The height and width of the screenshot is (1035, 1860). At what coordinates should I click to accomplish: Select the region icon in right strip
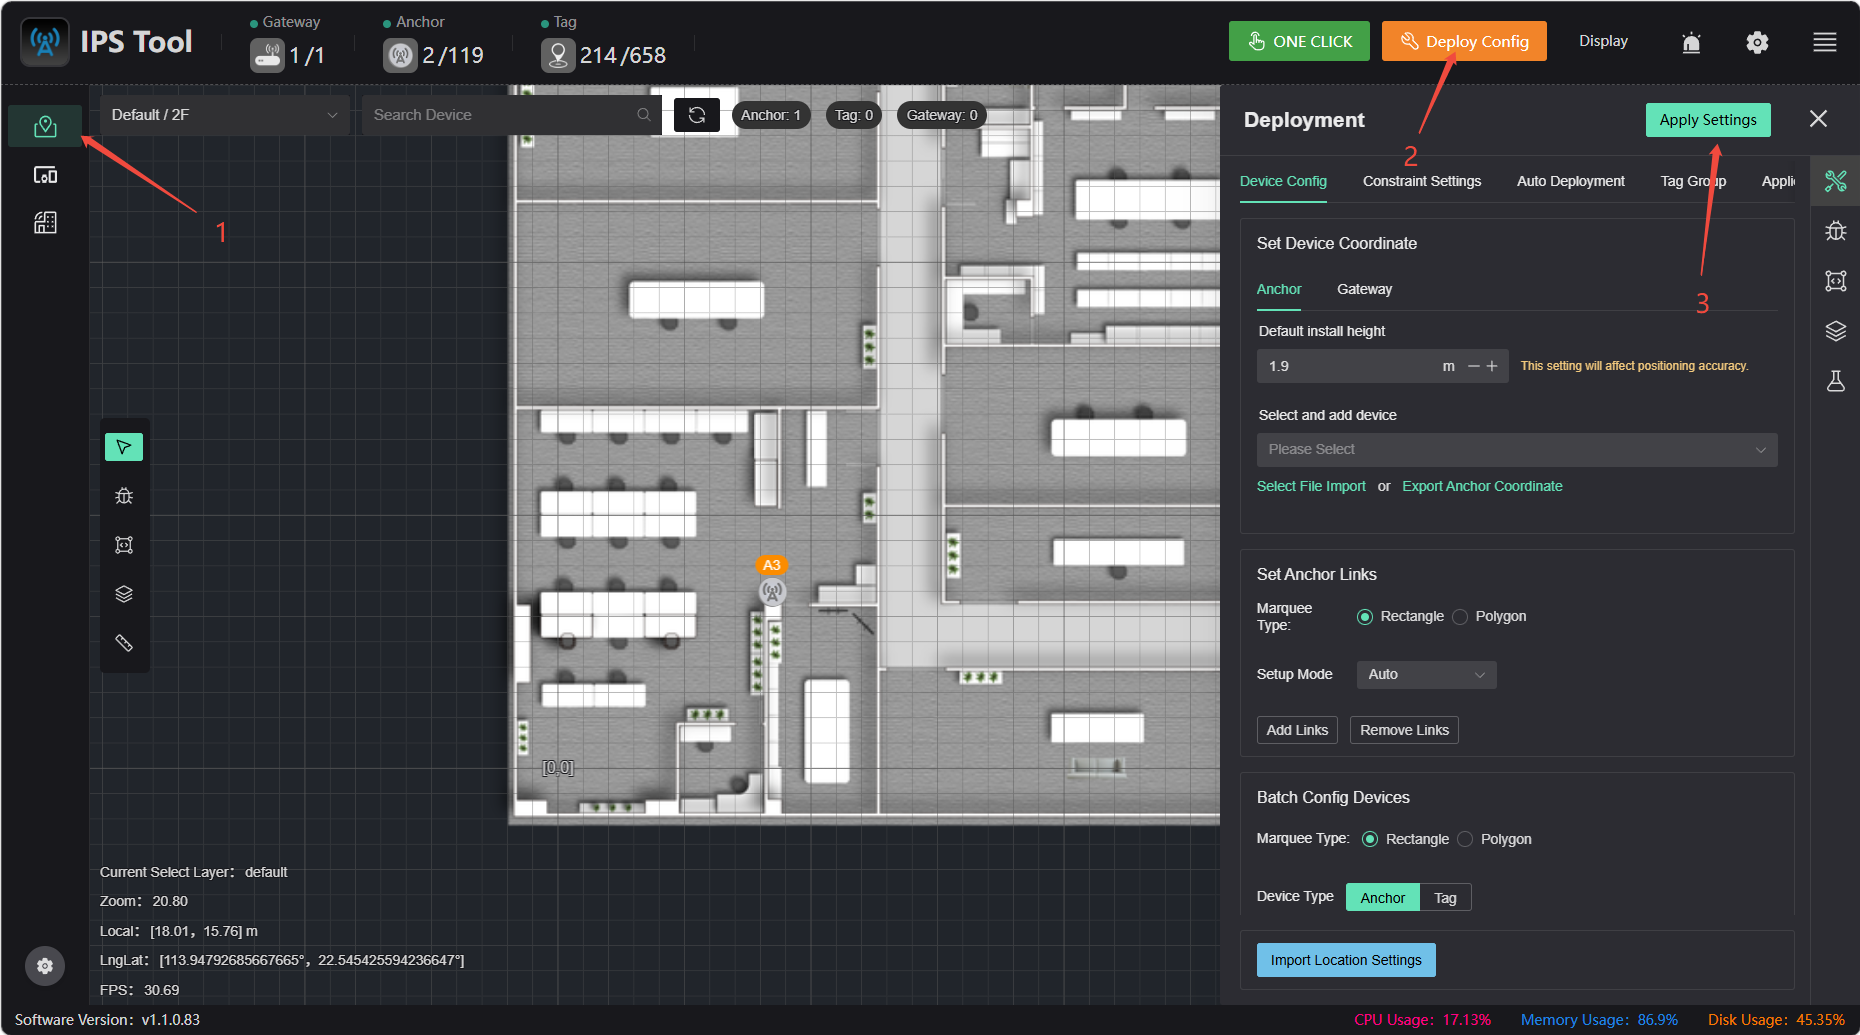pyautogui.click(x=1835, y=281)
